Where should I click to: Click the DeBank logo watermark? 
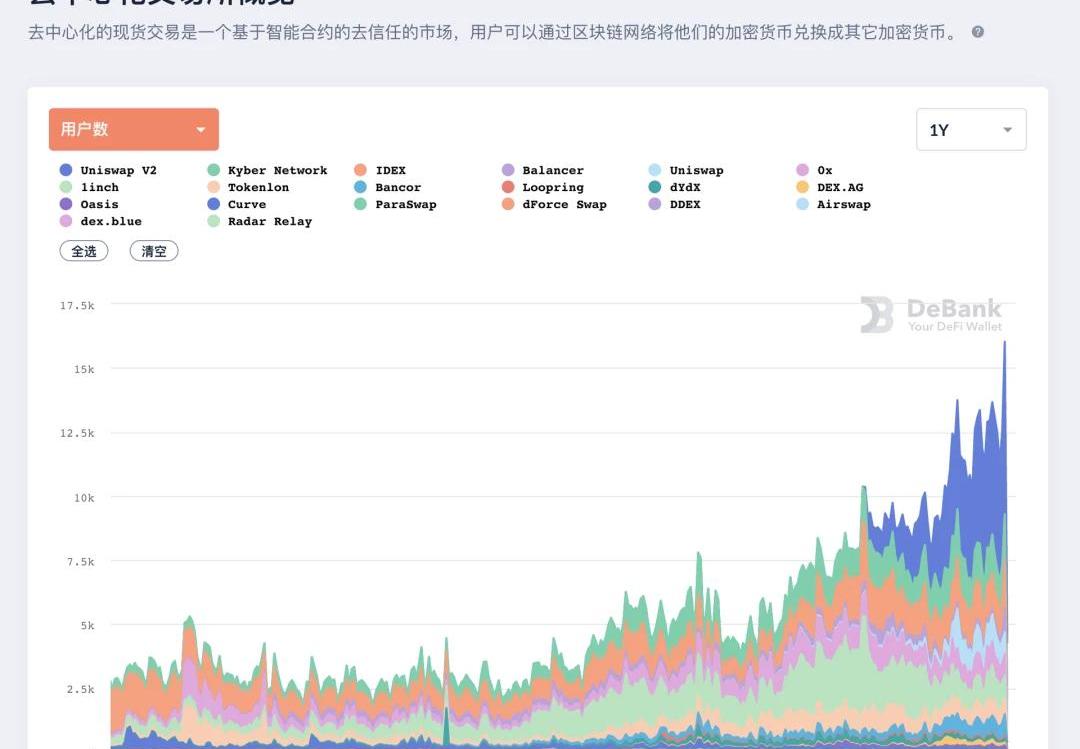(x=931, y=314)
